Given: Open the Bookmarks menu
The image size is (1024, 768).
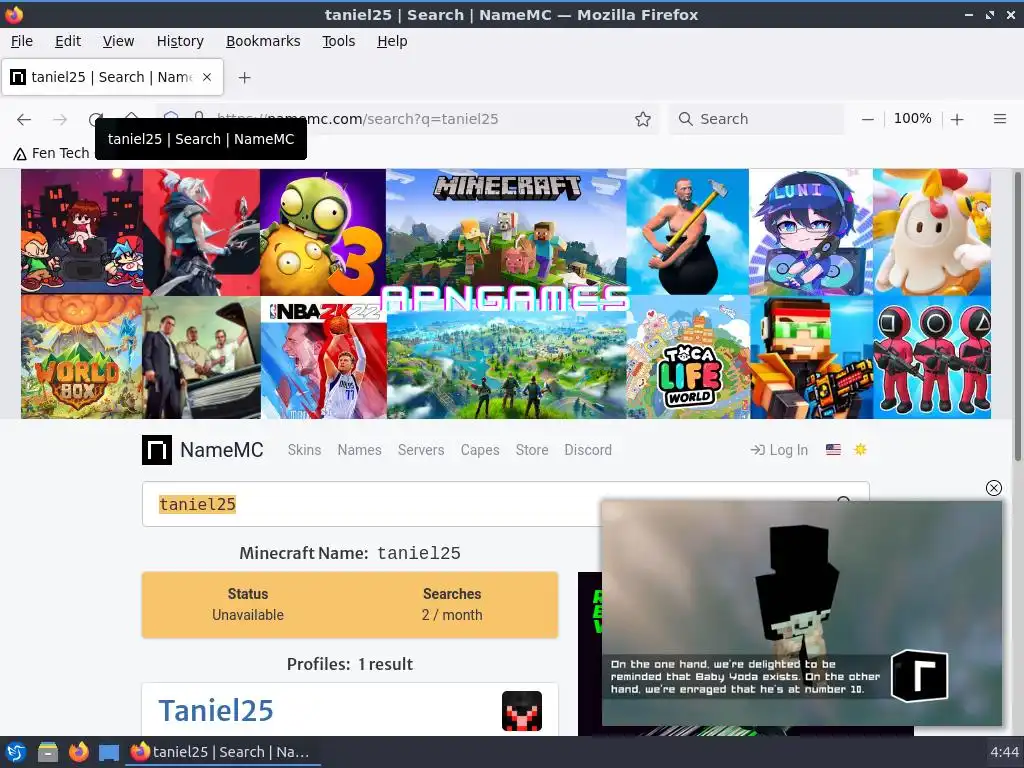Looking at the screenshot, I should click(x=263, y=41).
